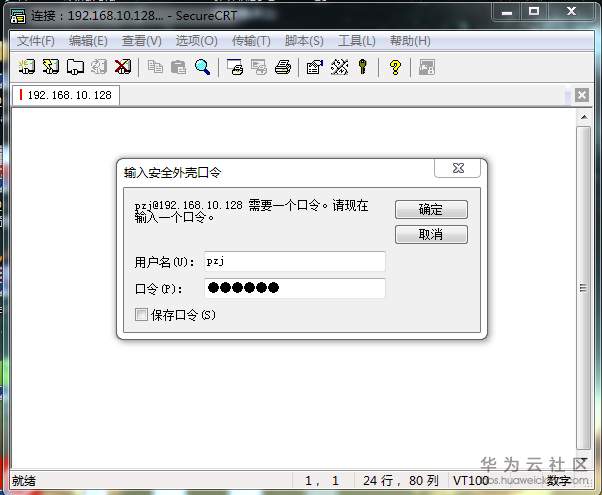Screen dimensions: 602x495
Task: Open the 传输(T) menu
Action: (x=251, y=41)
